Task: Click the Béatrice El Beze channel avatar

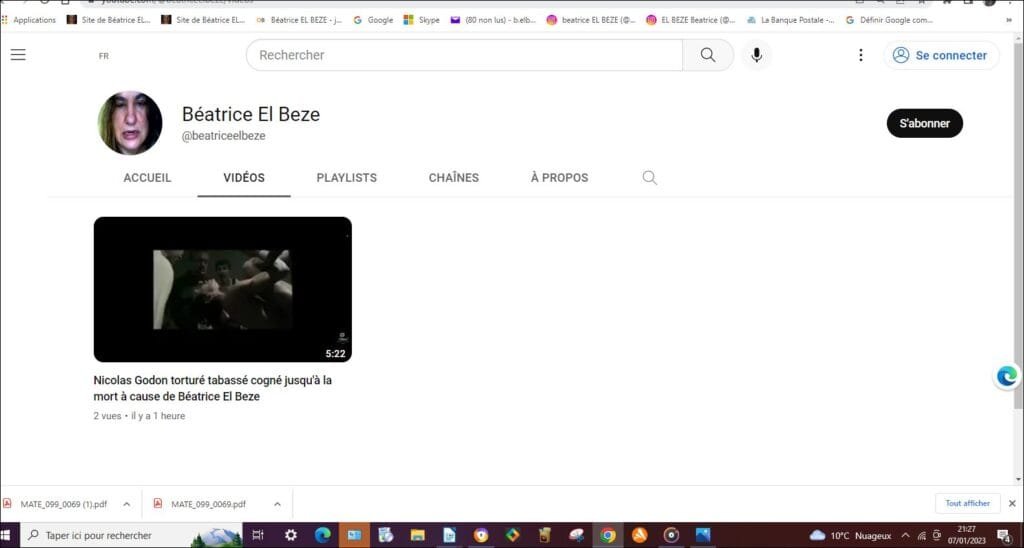Action: click(130, 123)
